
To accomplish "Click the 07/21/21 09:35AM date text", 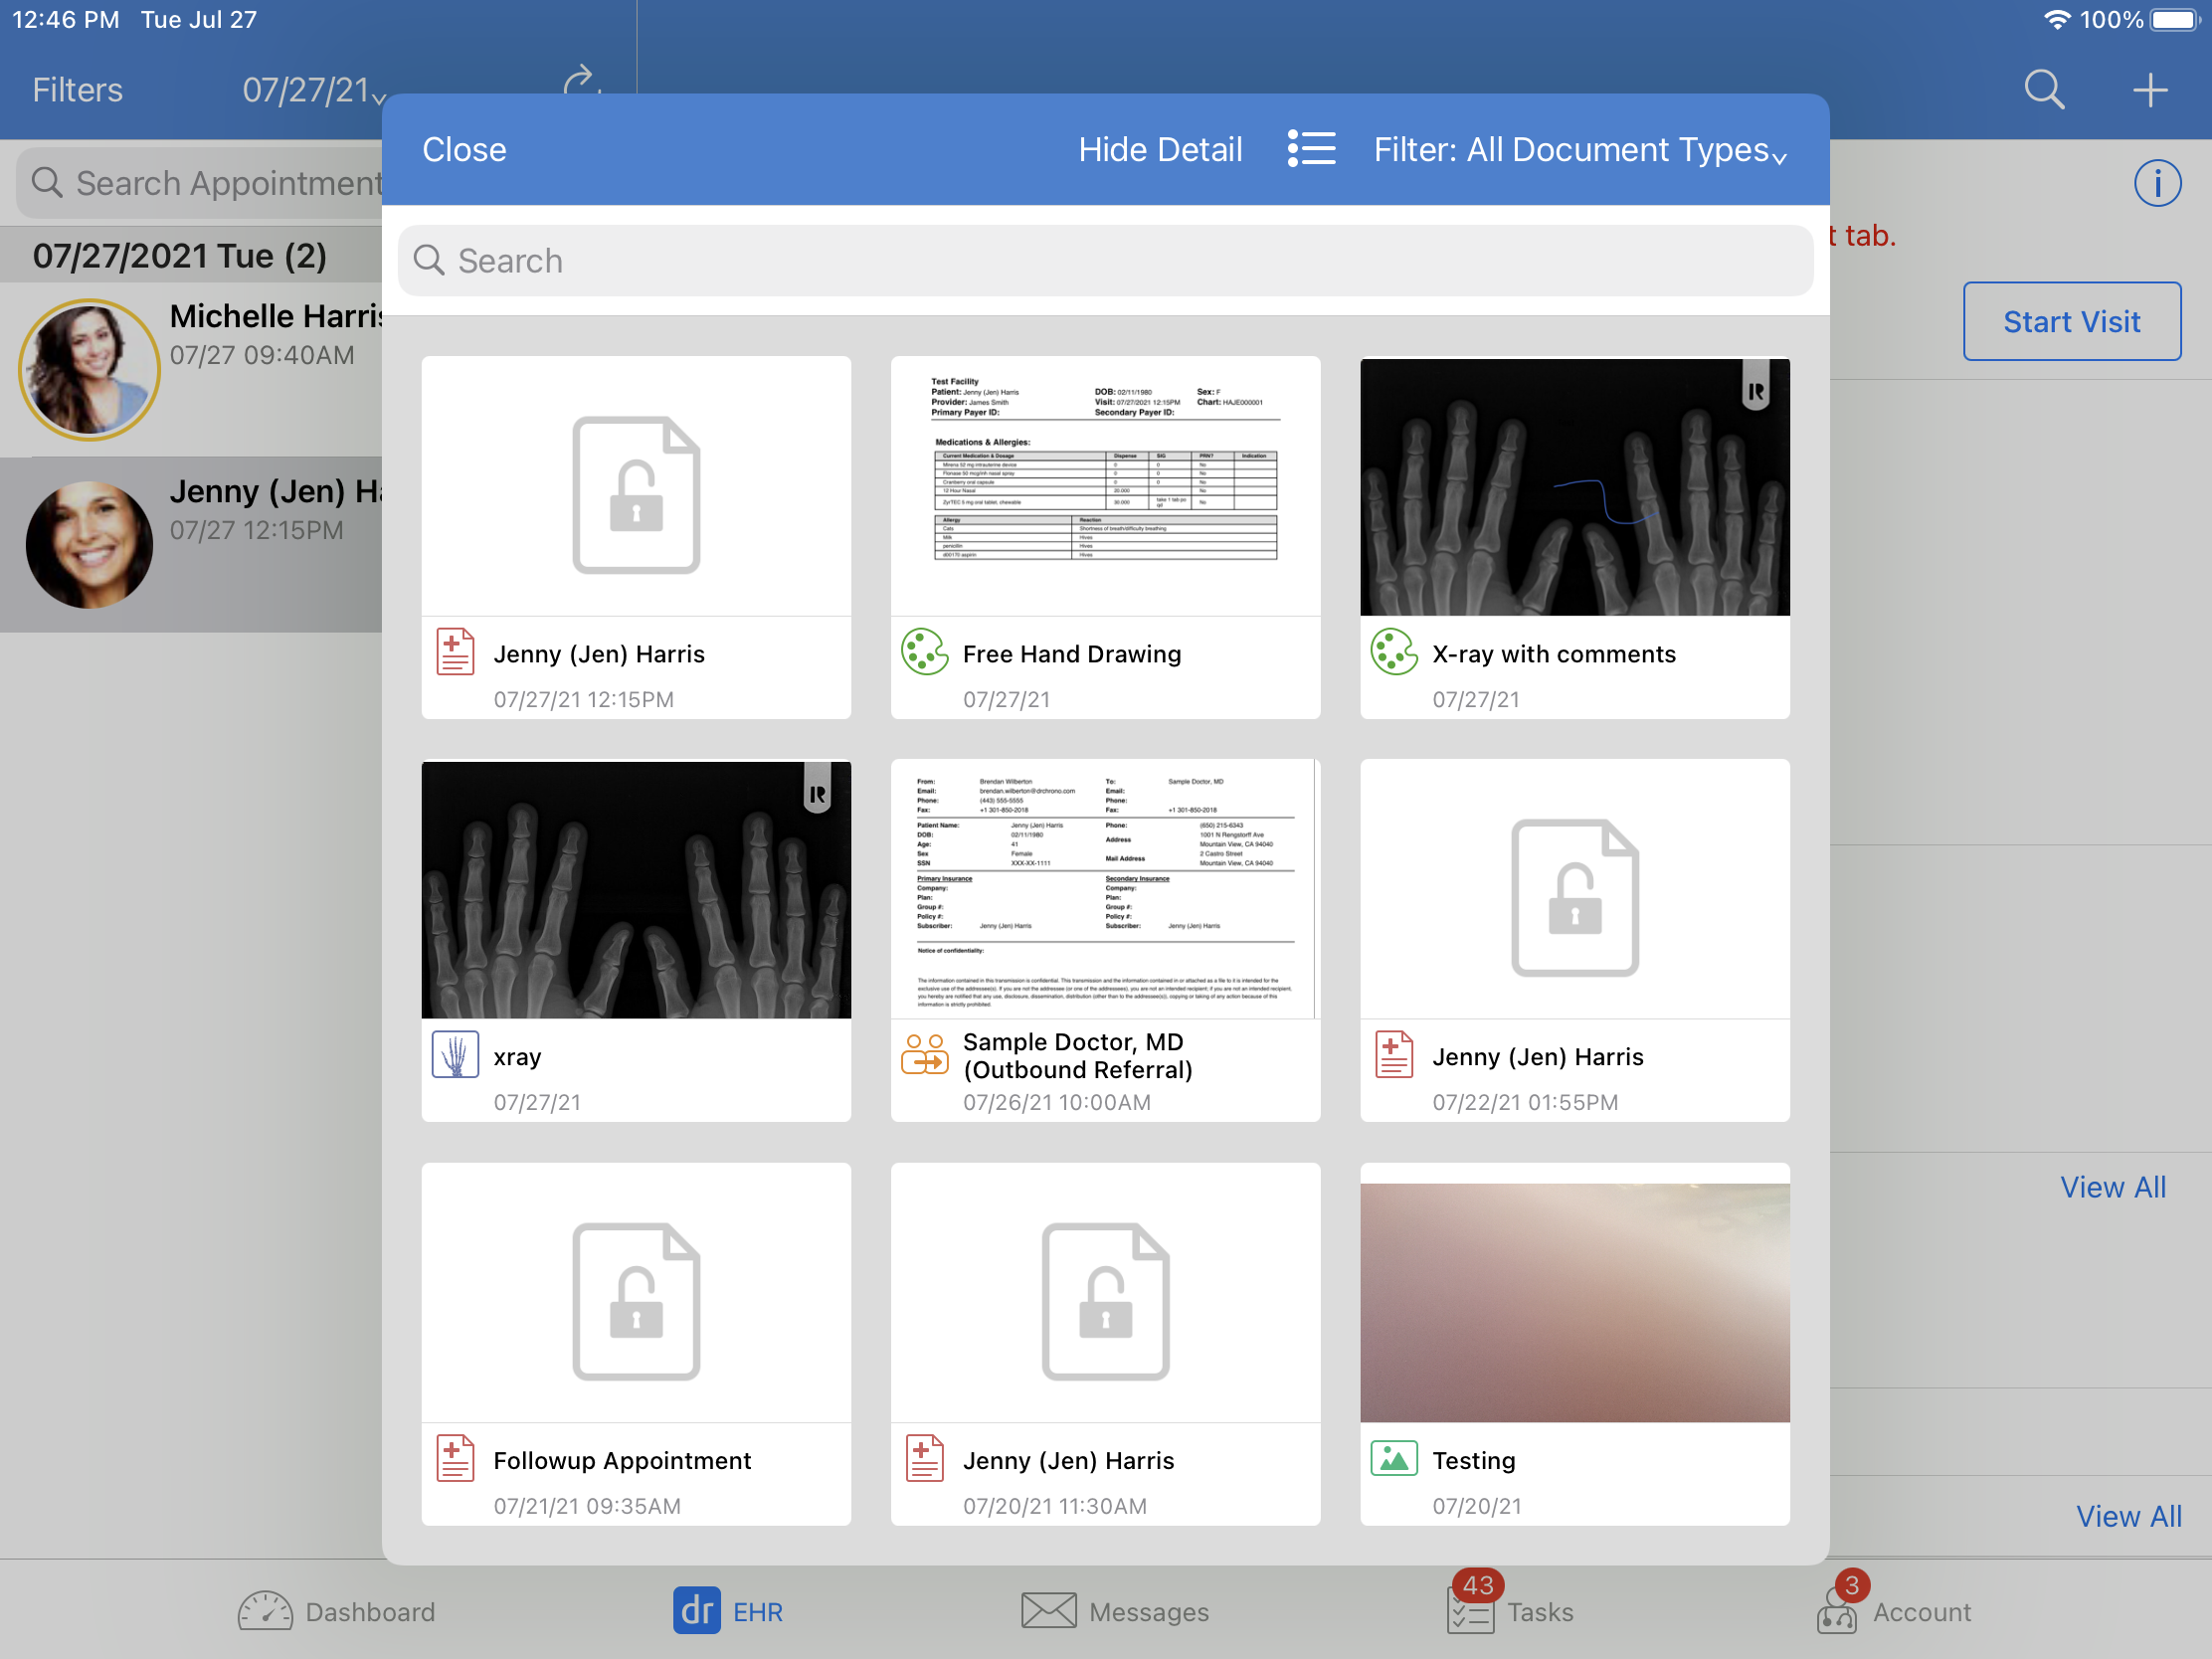I will tap(587, 1506).
